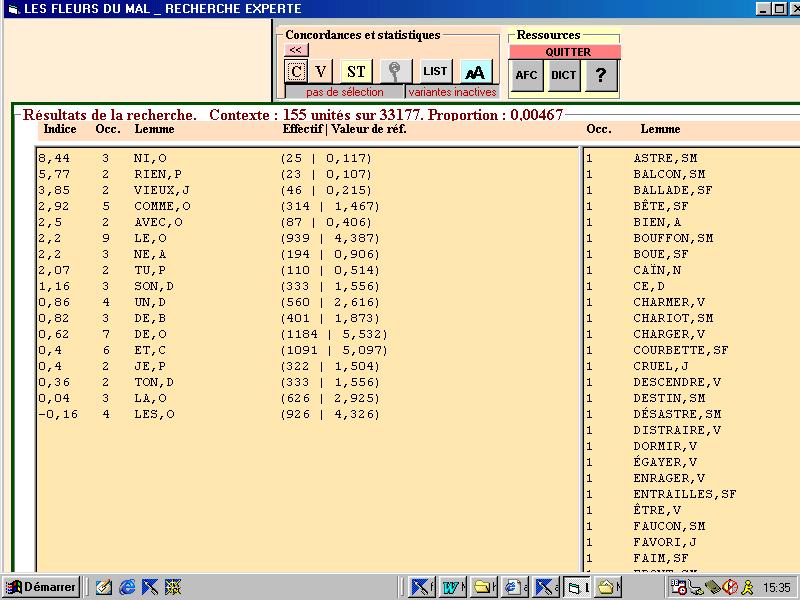This screenshot has width=800, height=600.
Task: Switch to the Internet Explorer page taskbar button
Action: pyautogui.click(x=514, y=587)
